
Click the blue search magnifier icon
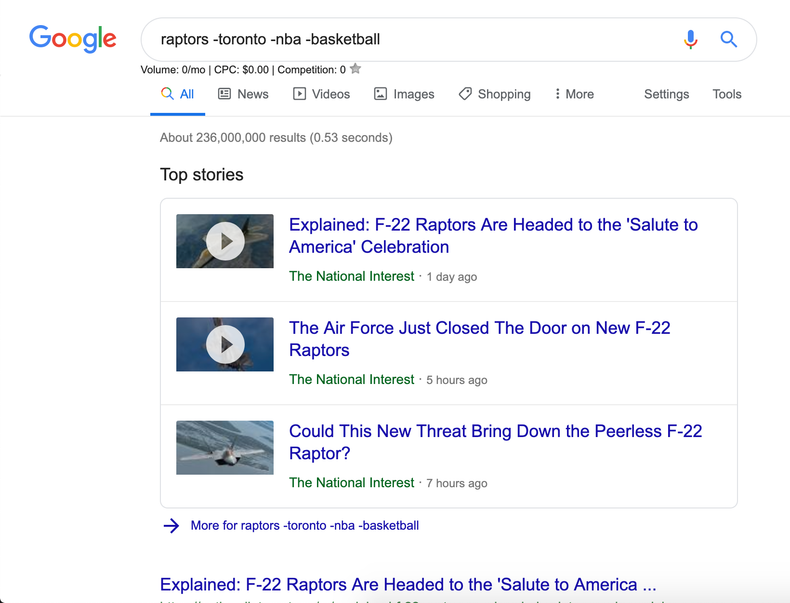coord(729,40)
